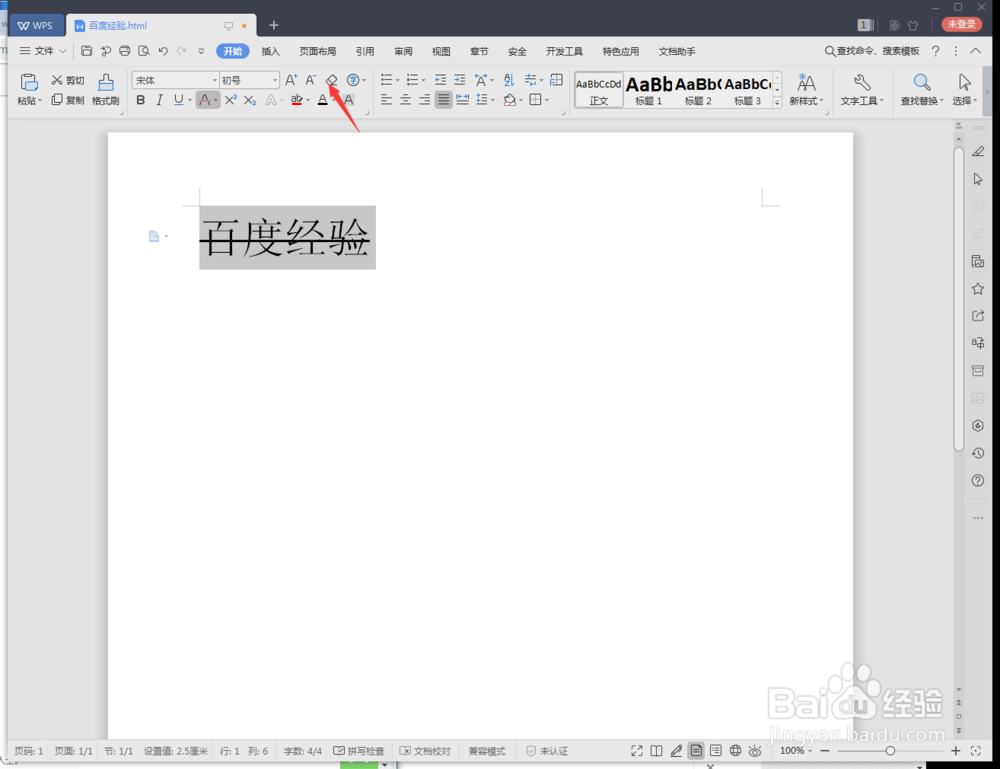This screenshot has height=769, width=1000.
Task: Click the numbered list icon
Action: 413,80
